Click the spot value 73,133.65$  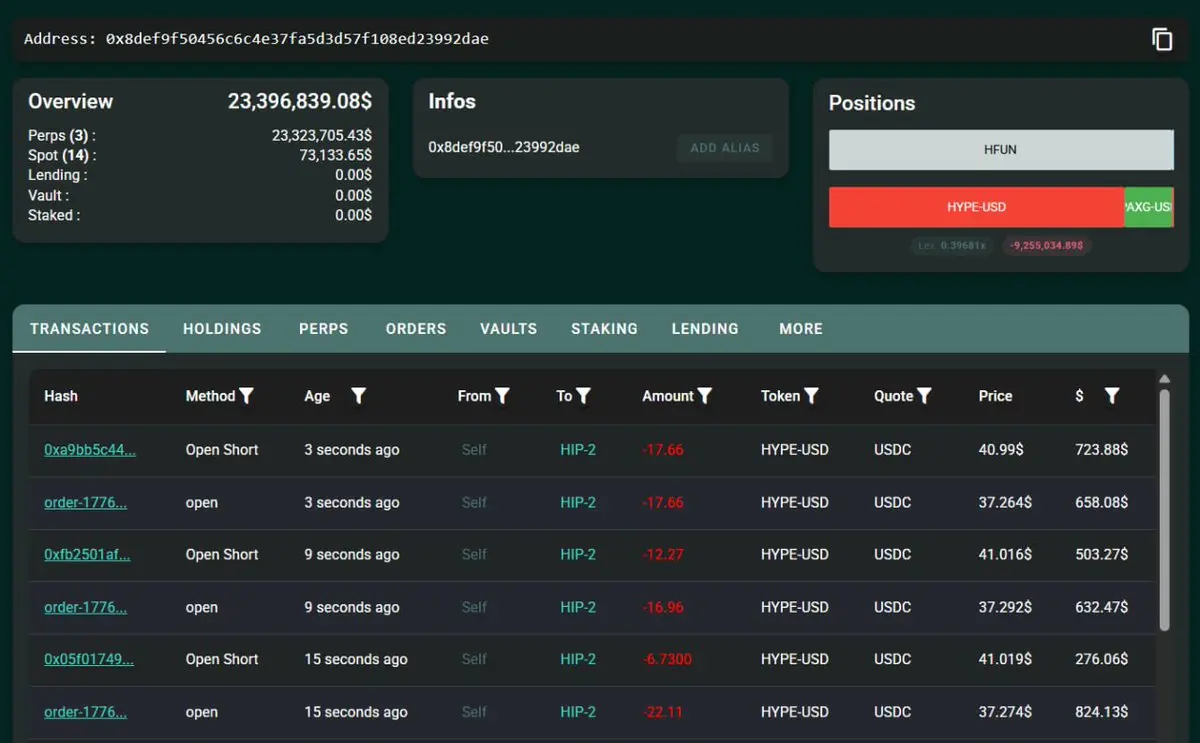click(335, 155)
